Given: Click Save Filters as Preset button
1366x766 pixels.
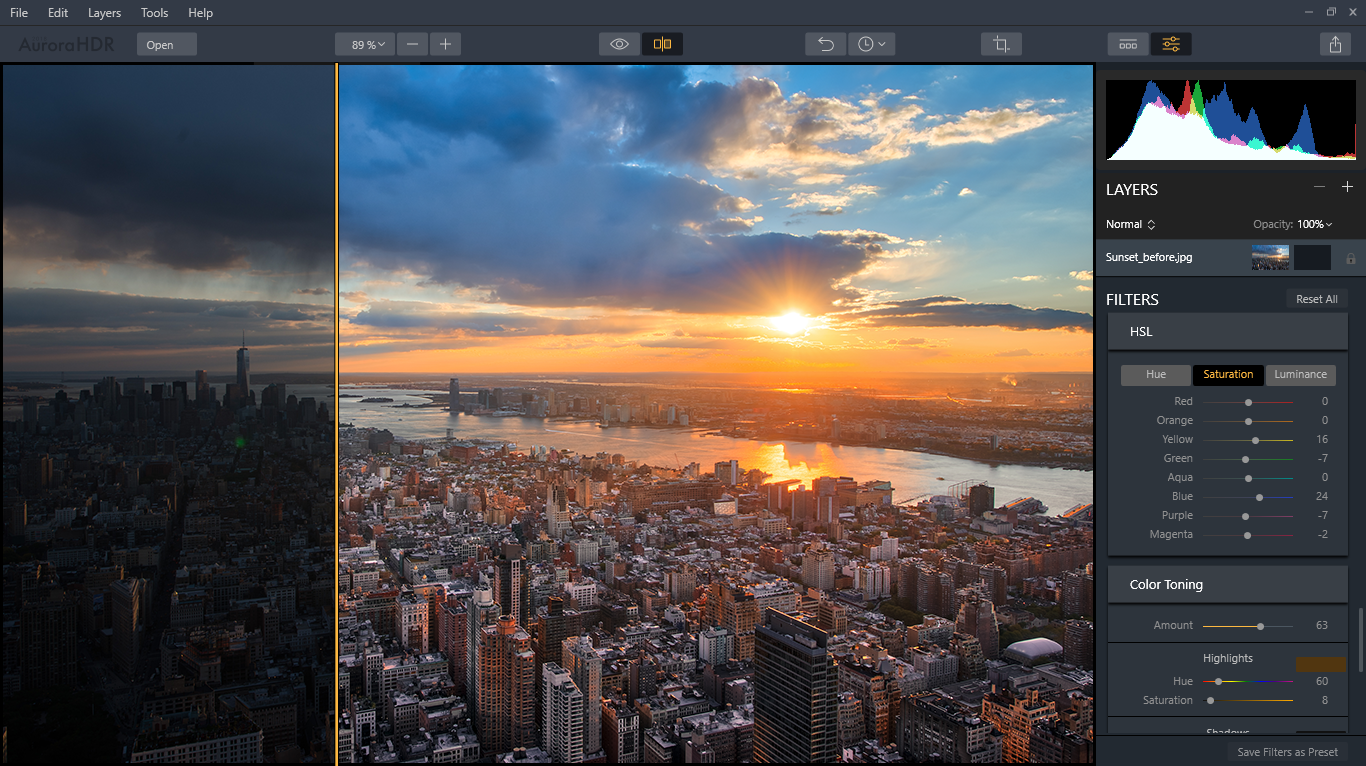Looking at the screenshot, I should 1286,752.
